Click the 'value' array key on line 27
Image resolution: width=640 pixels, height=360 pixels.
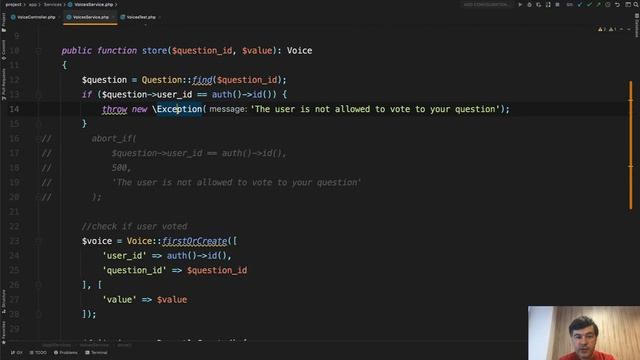click(x=119, y=300)
